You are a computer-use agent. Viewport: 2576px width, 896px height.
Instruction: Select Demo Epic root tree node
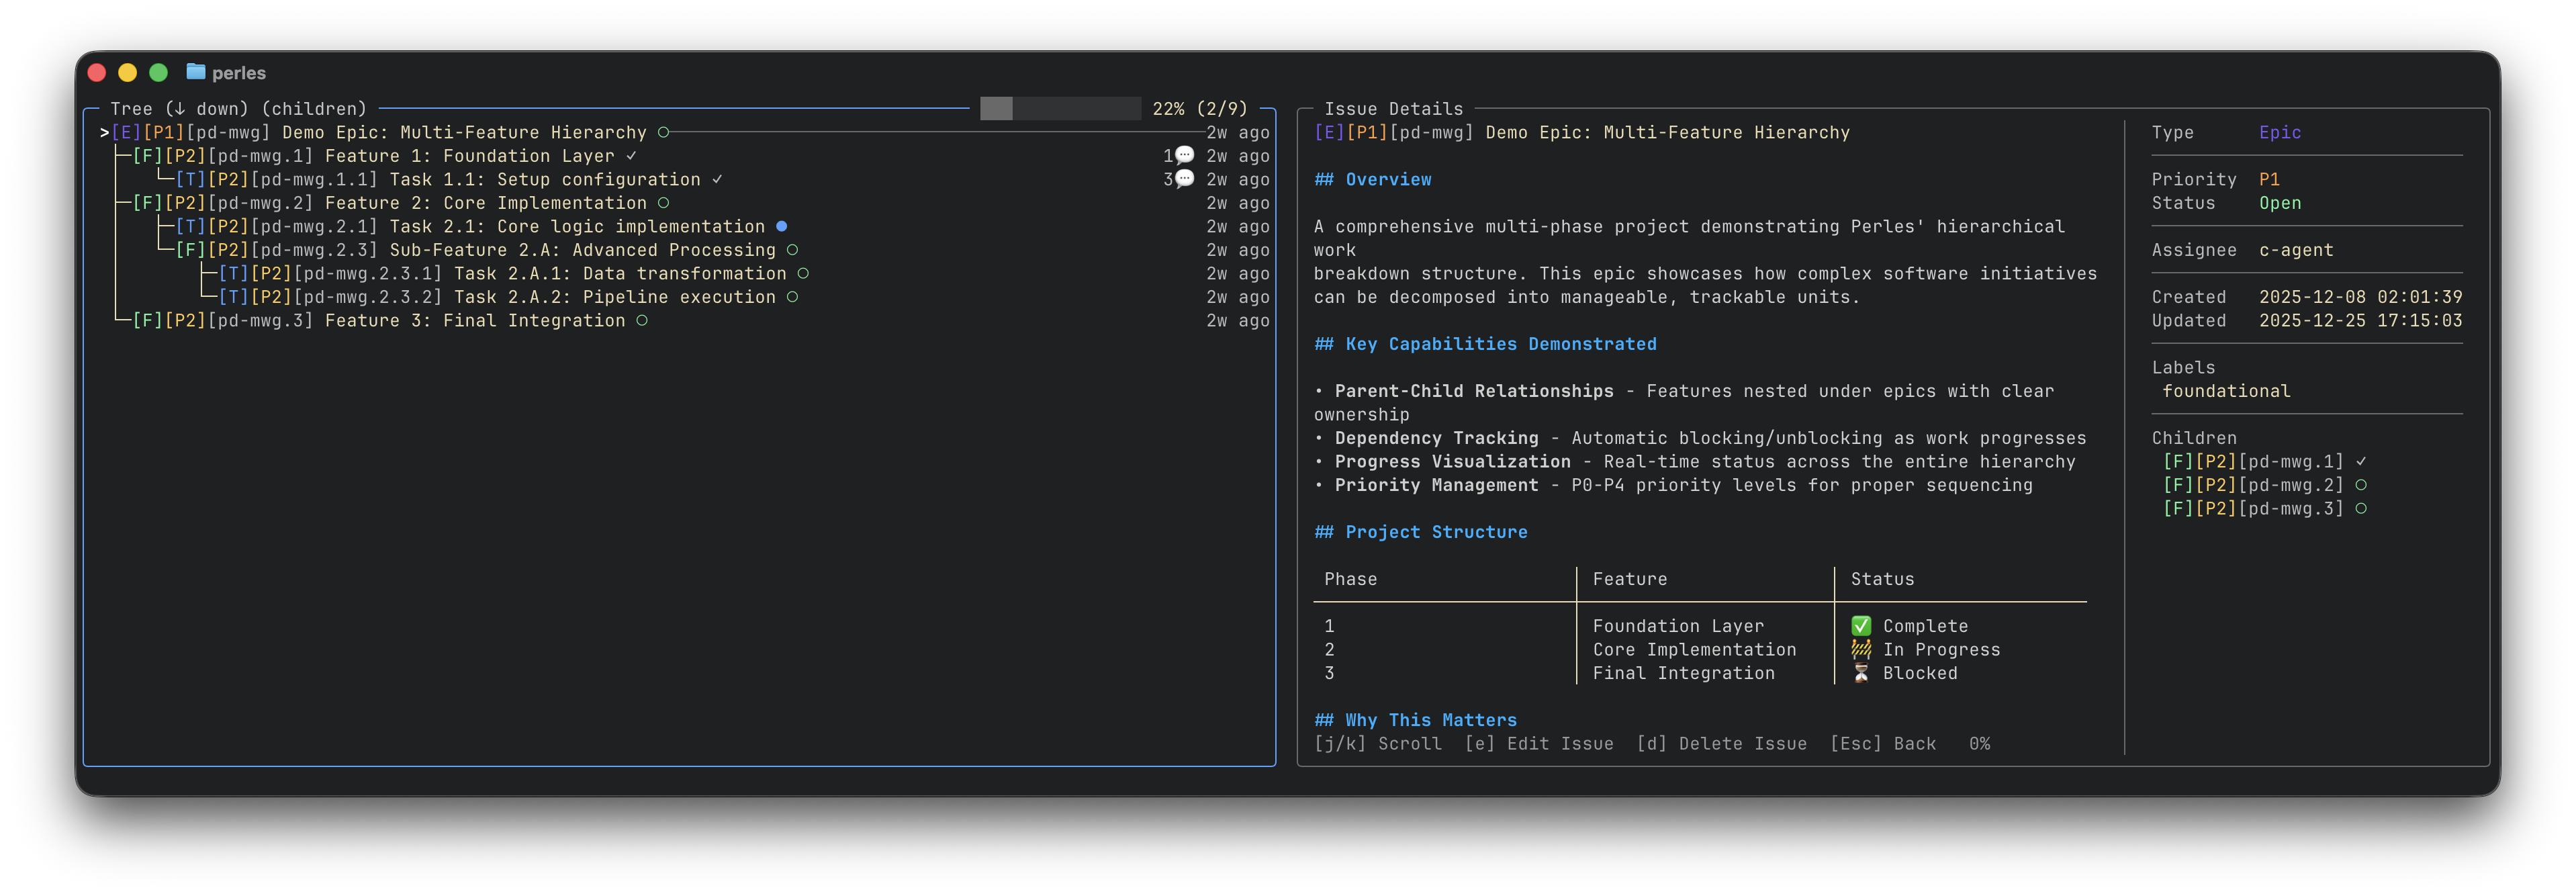[x=463, y=132]
